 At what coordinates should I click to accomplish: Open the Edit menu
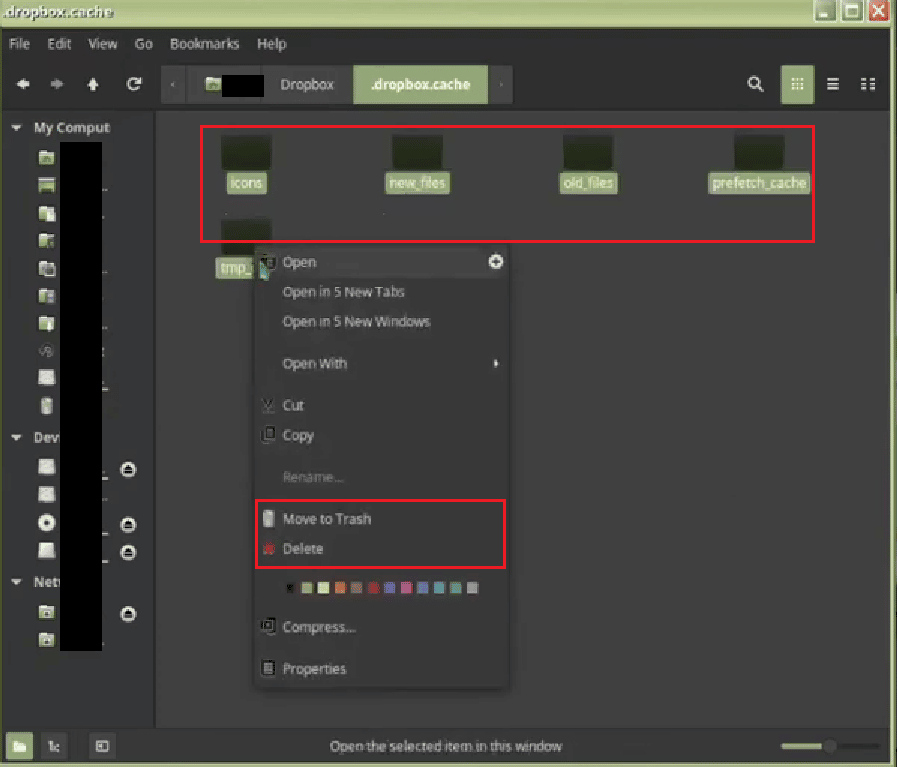[x=59, y=44]
